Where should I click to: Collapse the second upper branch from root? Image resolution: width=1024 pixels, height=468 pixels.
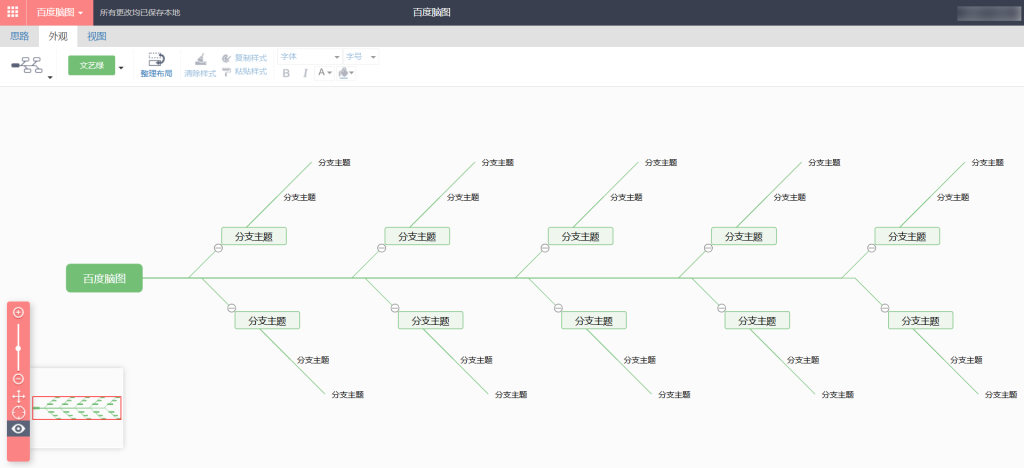click(381, 248)
